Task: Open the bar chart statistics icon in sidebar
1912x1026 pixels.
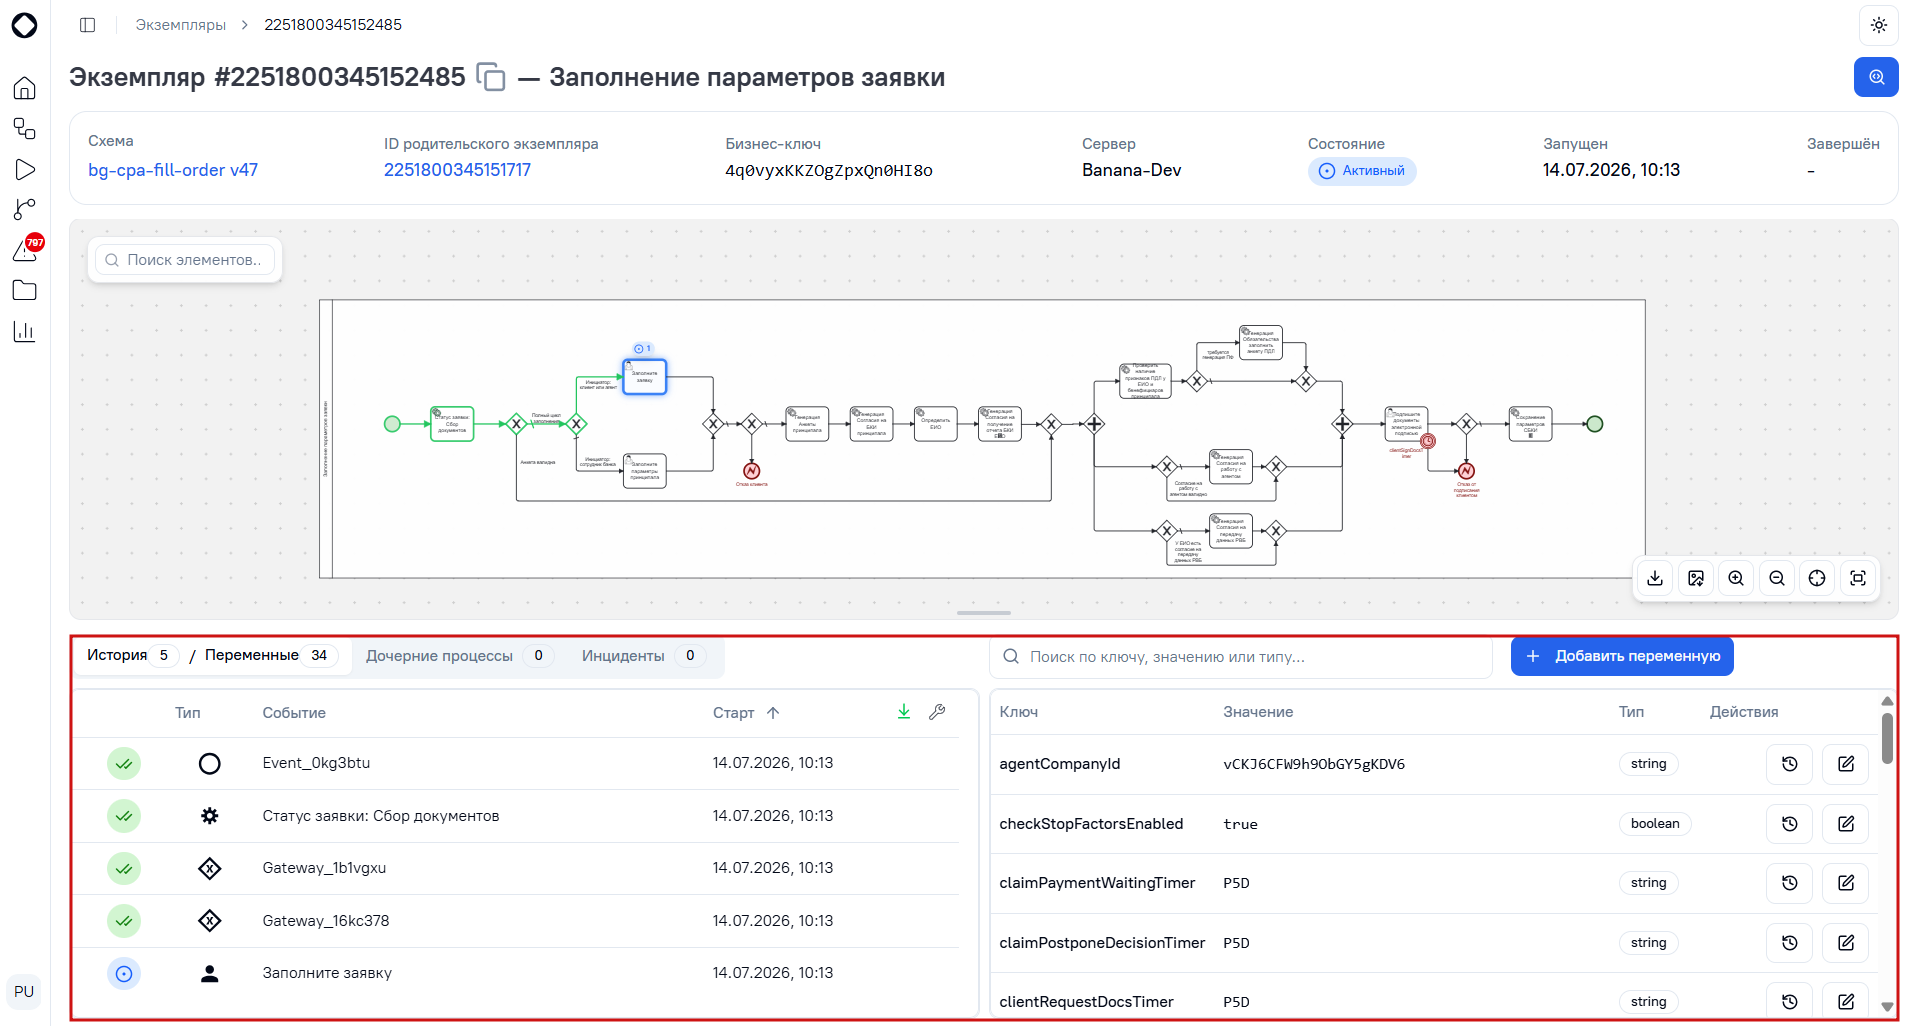Action: [25, 331]
